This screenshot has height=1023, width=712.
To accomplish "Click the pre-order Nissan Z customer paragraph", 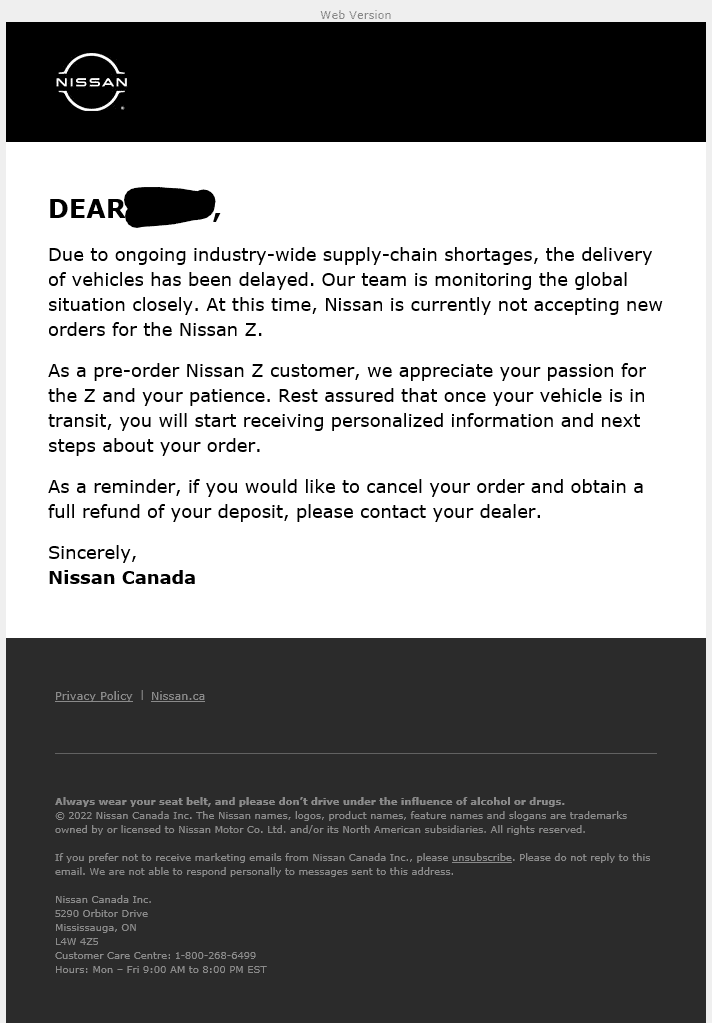I will [347, 408].
